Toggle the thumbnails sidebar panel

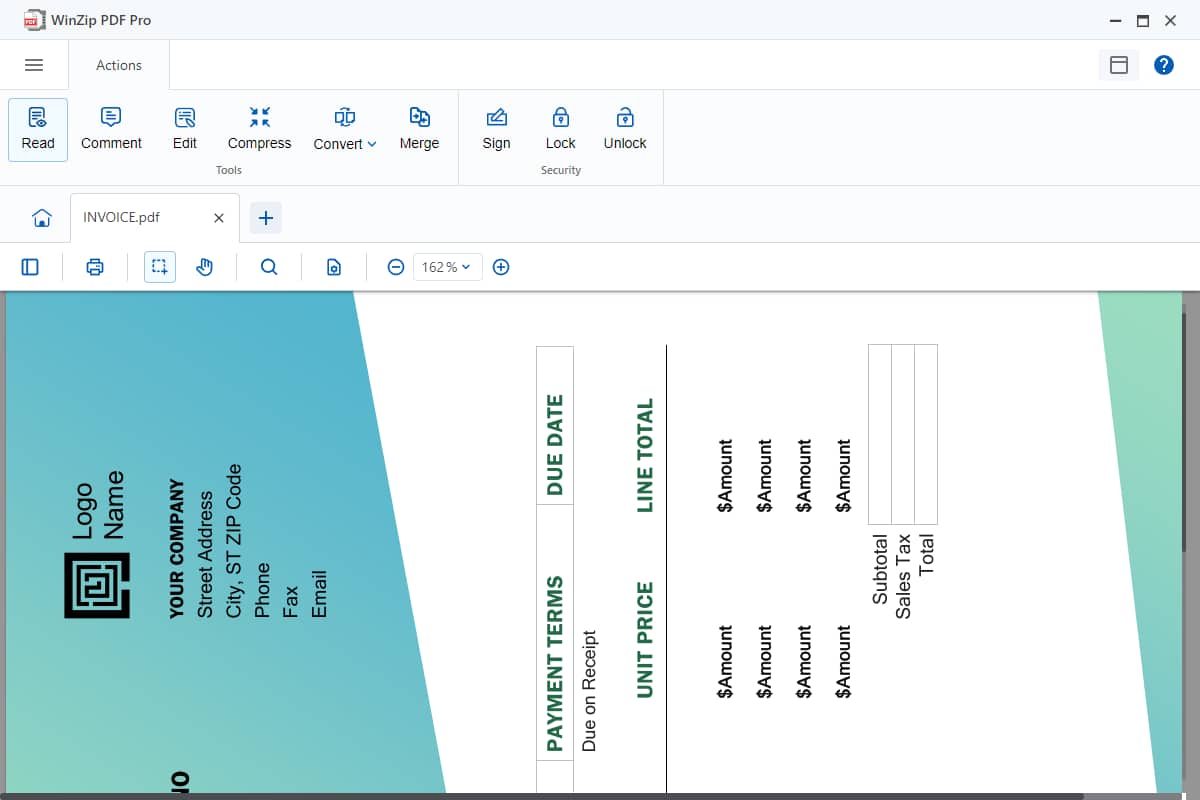[x=30, y=267]
